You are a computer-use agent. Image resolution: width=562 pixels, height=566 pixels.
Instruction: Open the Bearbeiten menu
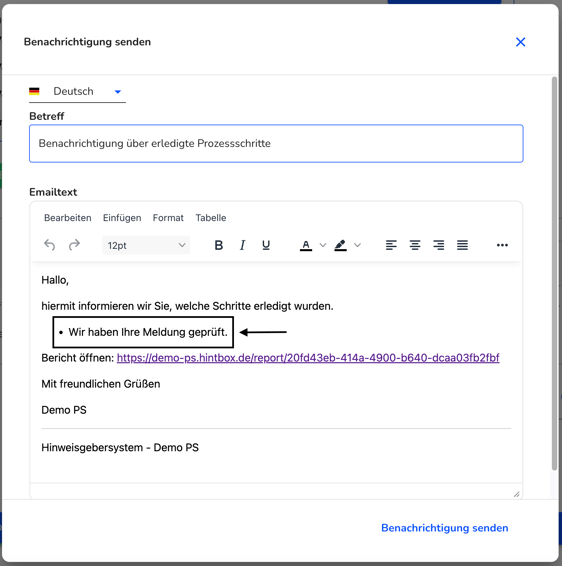coord(67,218)
